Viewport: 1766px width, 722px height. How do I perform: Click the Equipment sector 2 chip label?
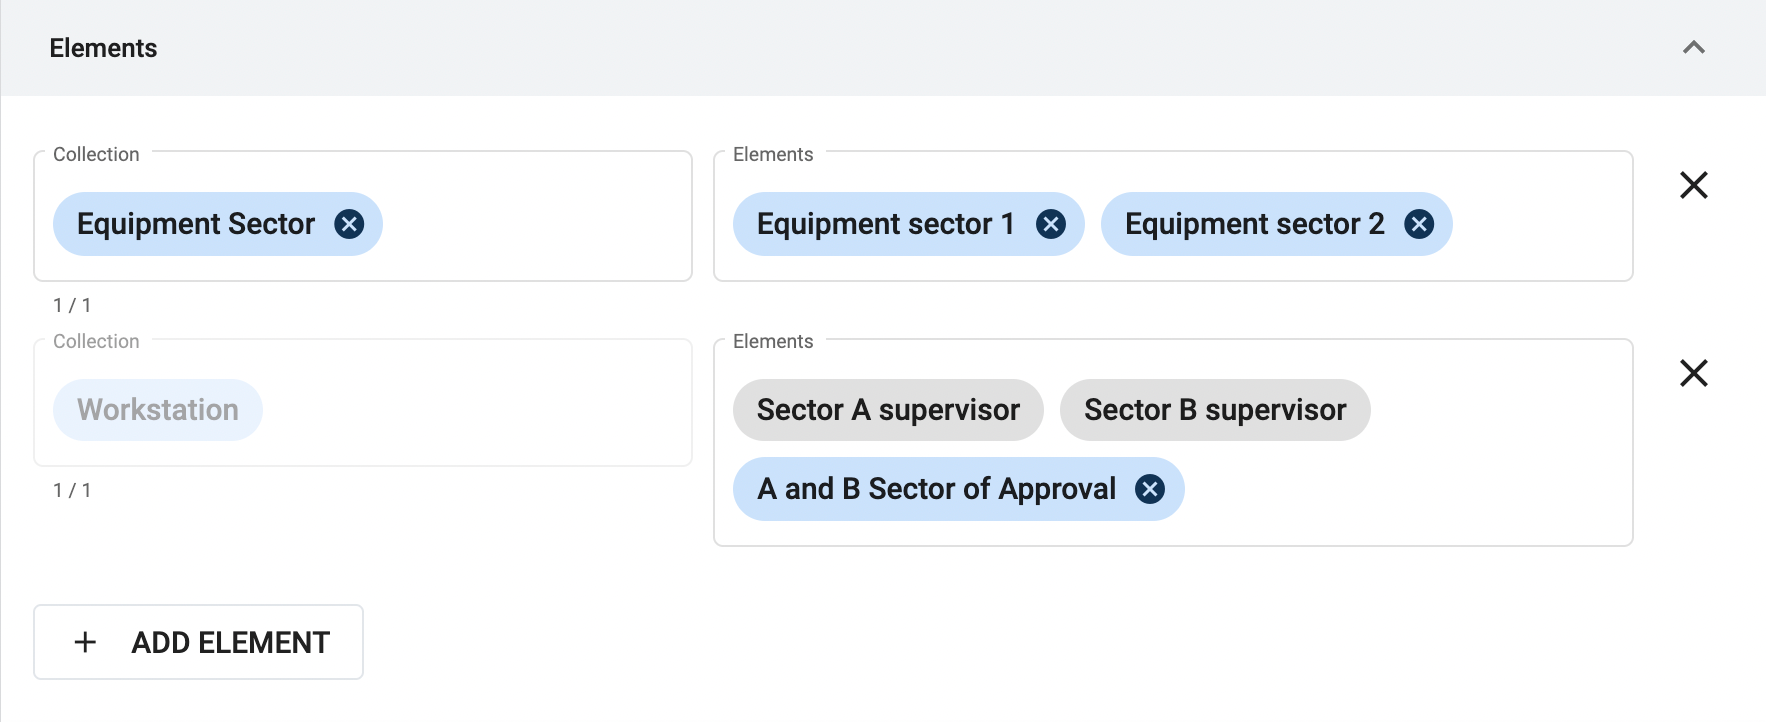[x=1255, y=224]
